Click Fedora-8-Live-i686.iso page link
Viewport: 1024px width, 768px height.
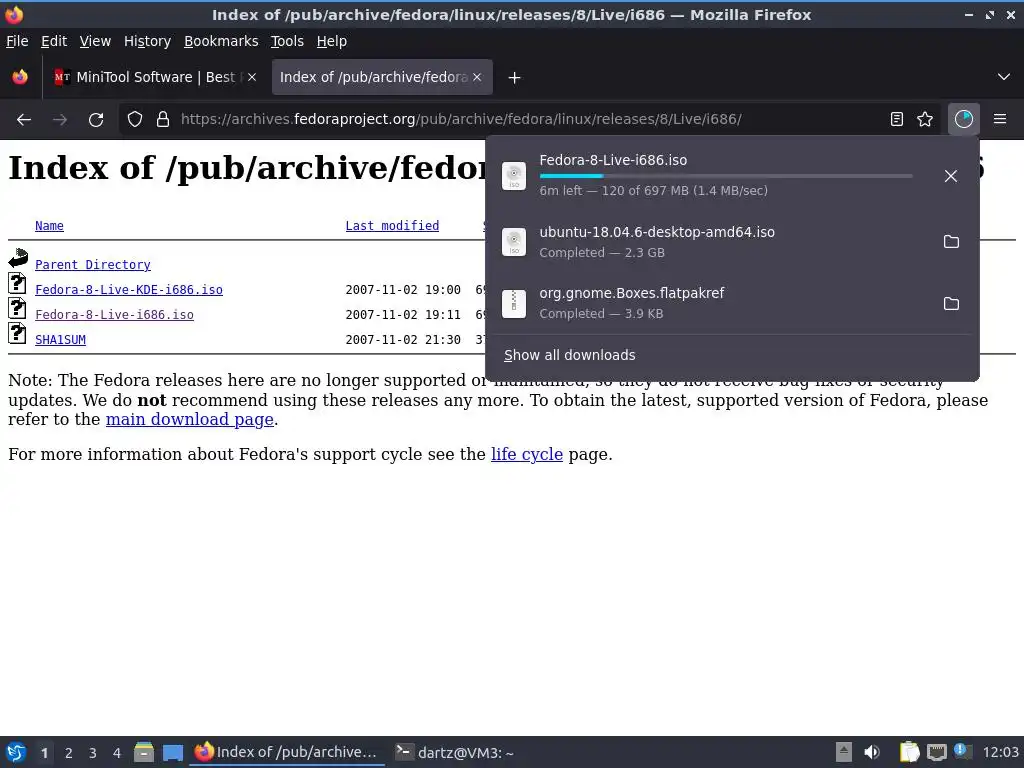coord(114,315)
